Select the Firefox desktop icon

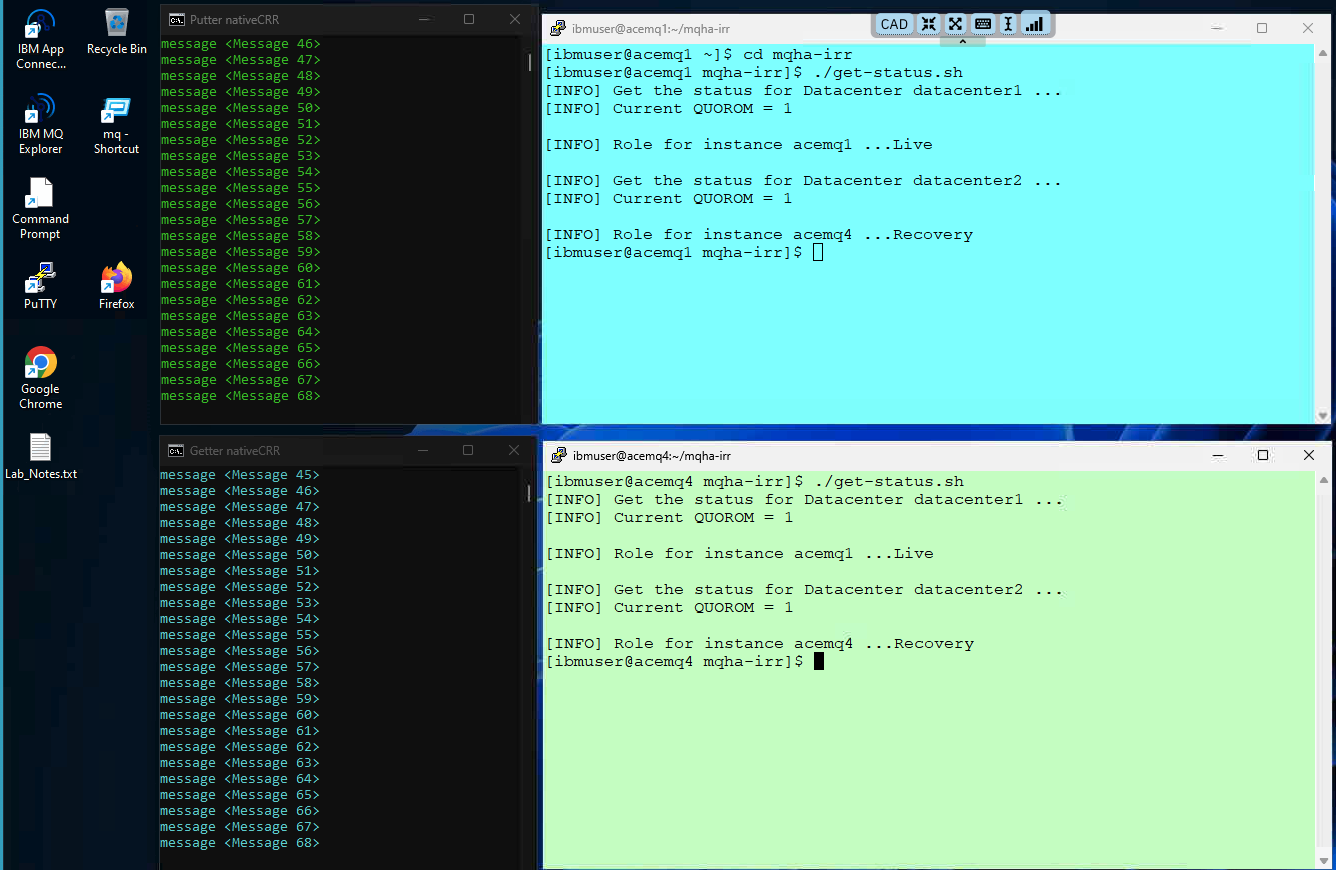(x=116, y=286)
